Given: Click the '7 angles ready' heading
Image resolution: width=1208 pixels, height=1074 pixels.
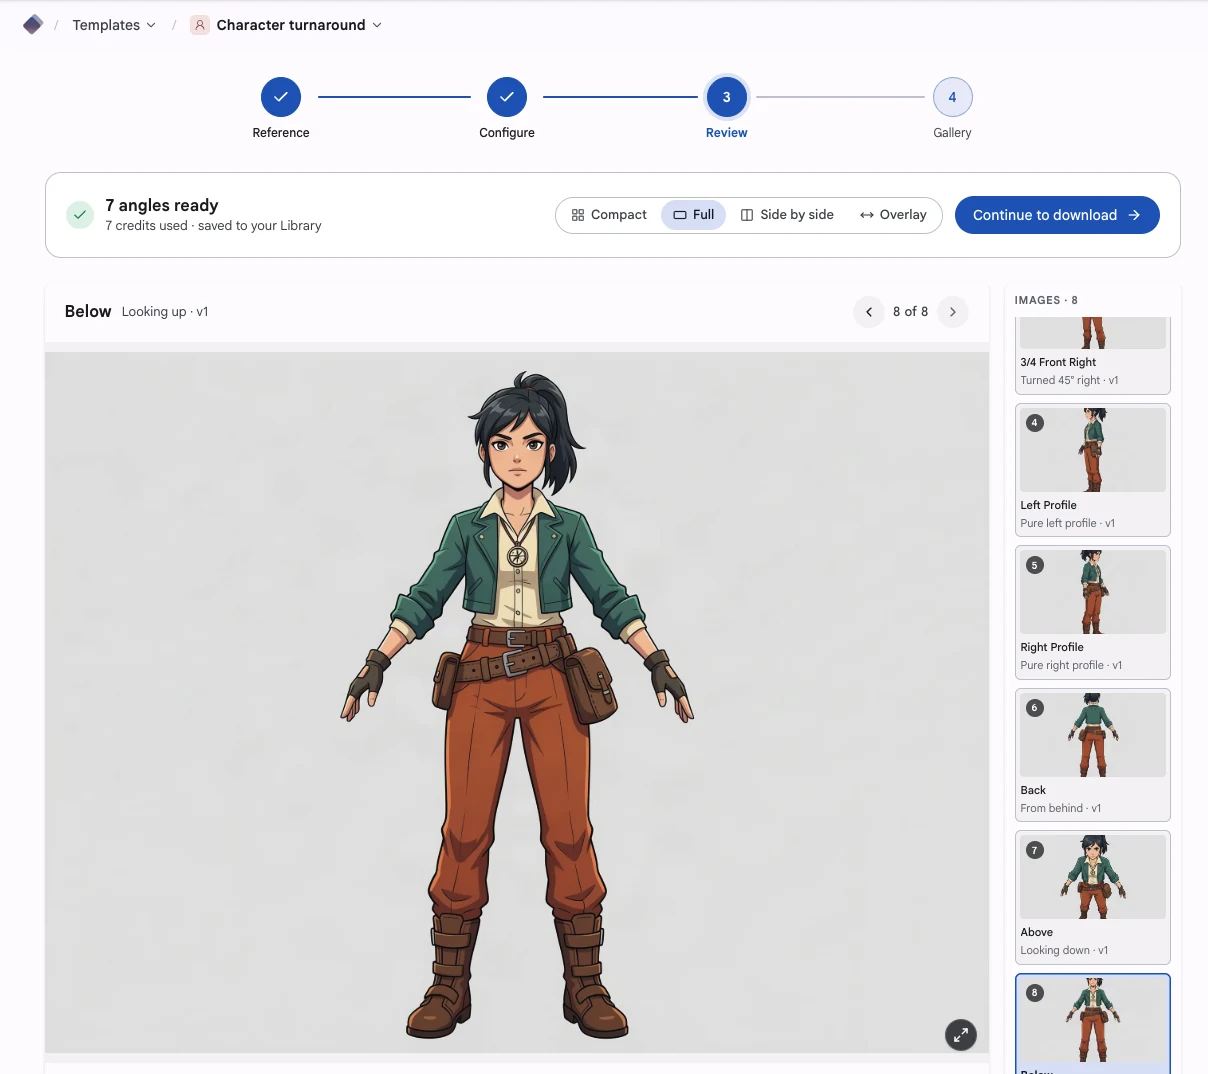Looking at the screenshot, I should pos(162,205).
